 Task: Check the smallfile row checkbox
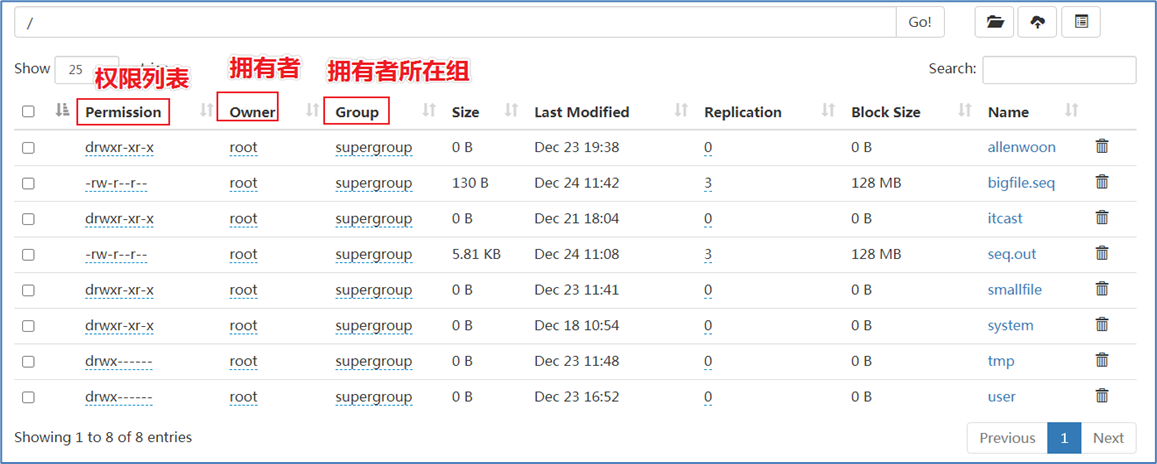pyautogui.click(x=28, y=290)
